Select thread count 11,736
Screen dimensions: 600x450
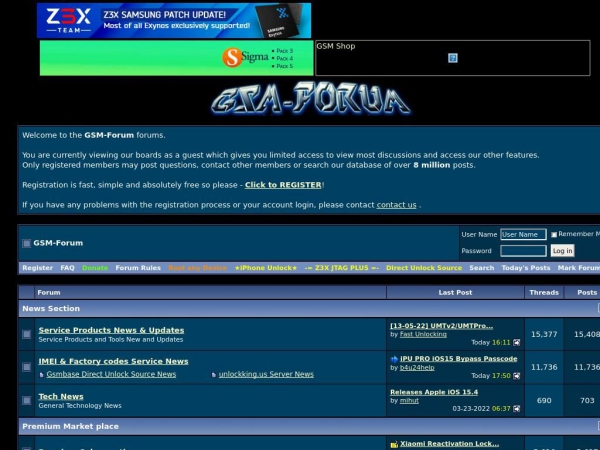click(x=544, y=367)
